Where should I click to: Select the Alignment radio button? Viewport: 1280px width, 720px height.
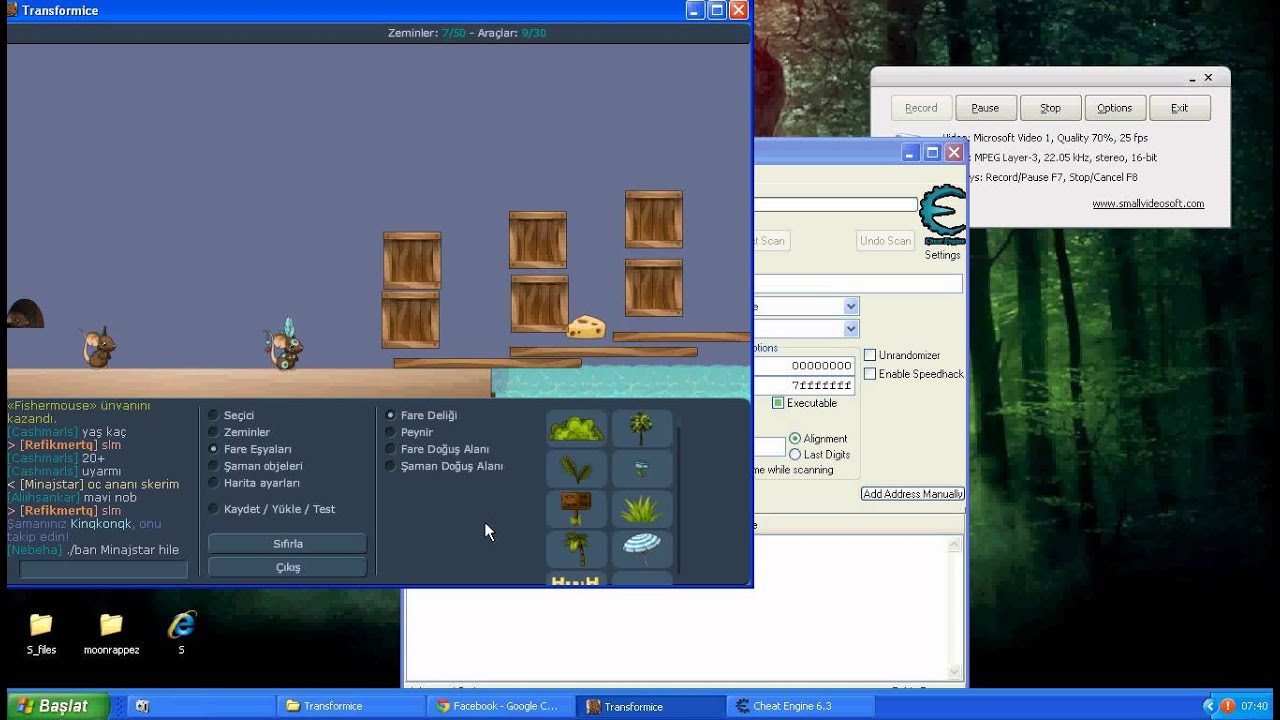795,438
